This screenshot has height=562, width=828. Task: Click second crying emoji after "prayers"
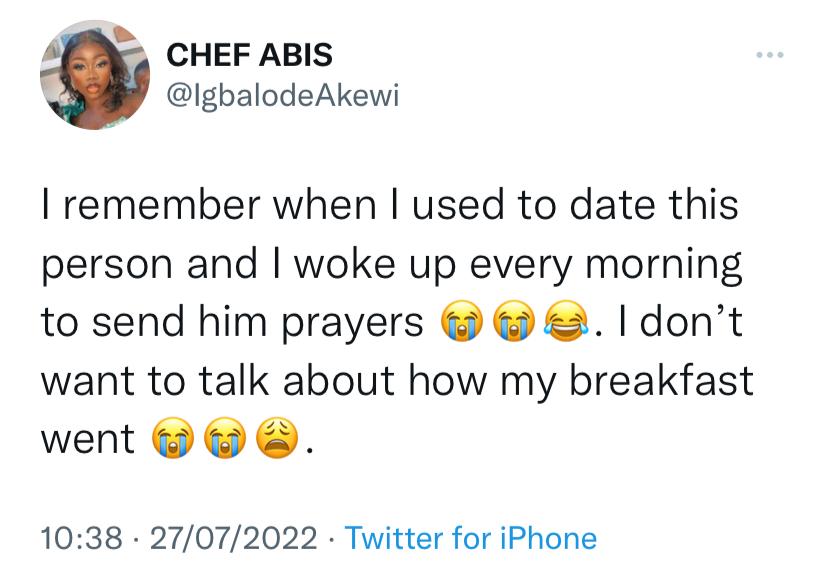(x=514, y=321)
